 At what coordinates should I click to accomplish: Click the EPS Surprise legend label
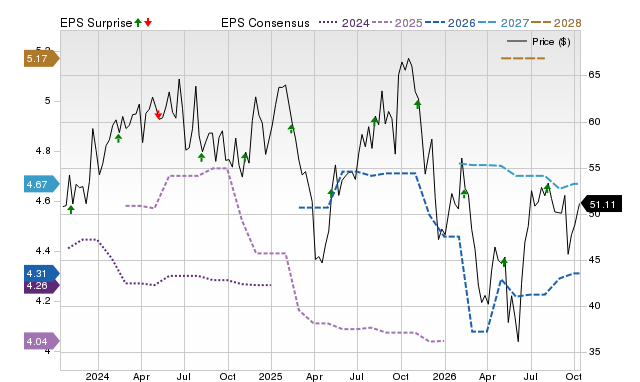pyautogui.click(x=96, y=23)
